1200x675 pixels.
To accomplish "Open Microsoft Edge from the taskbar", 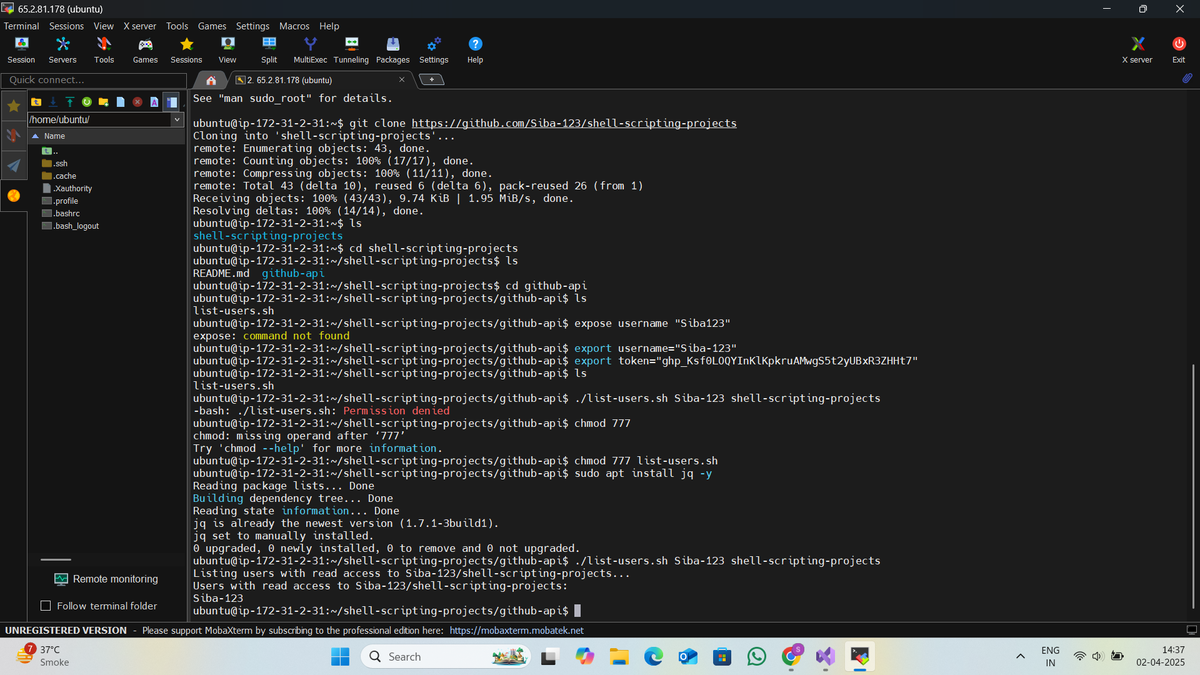I will (653, 657).
